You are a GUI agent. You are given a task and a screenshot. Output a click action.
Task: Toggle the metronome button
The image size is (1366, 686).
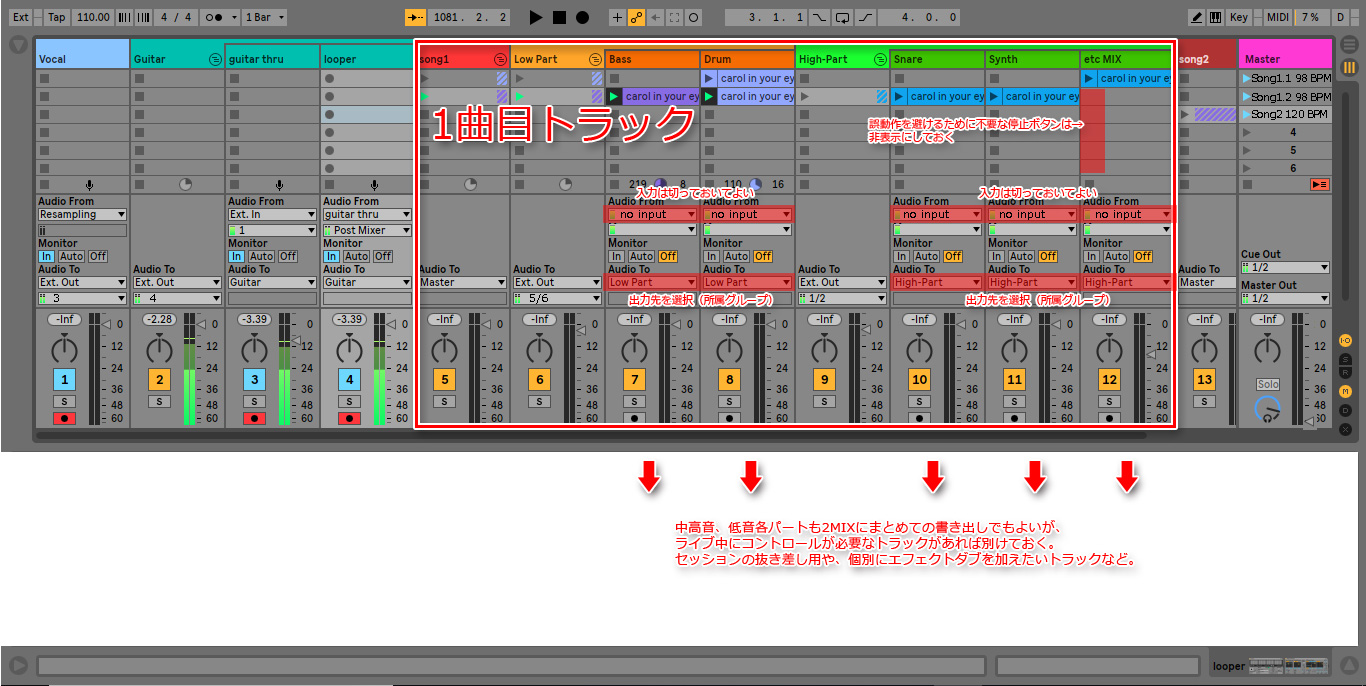(212, 17)
